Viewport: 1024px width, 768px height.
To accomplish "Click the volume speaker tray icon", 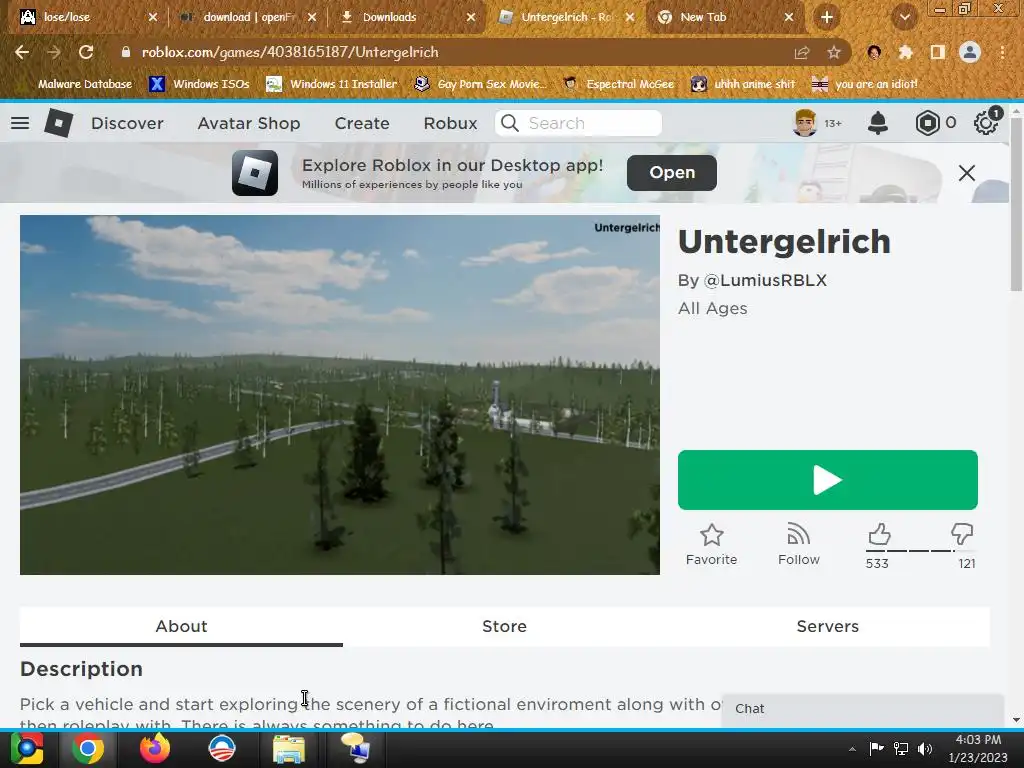I will point(925,748).
